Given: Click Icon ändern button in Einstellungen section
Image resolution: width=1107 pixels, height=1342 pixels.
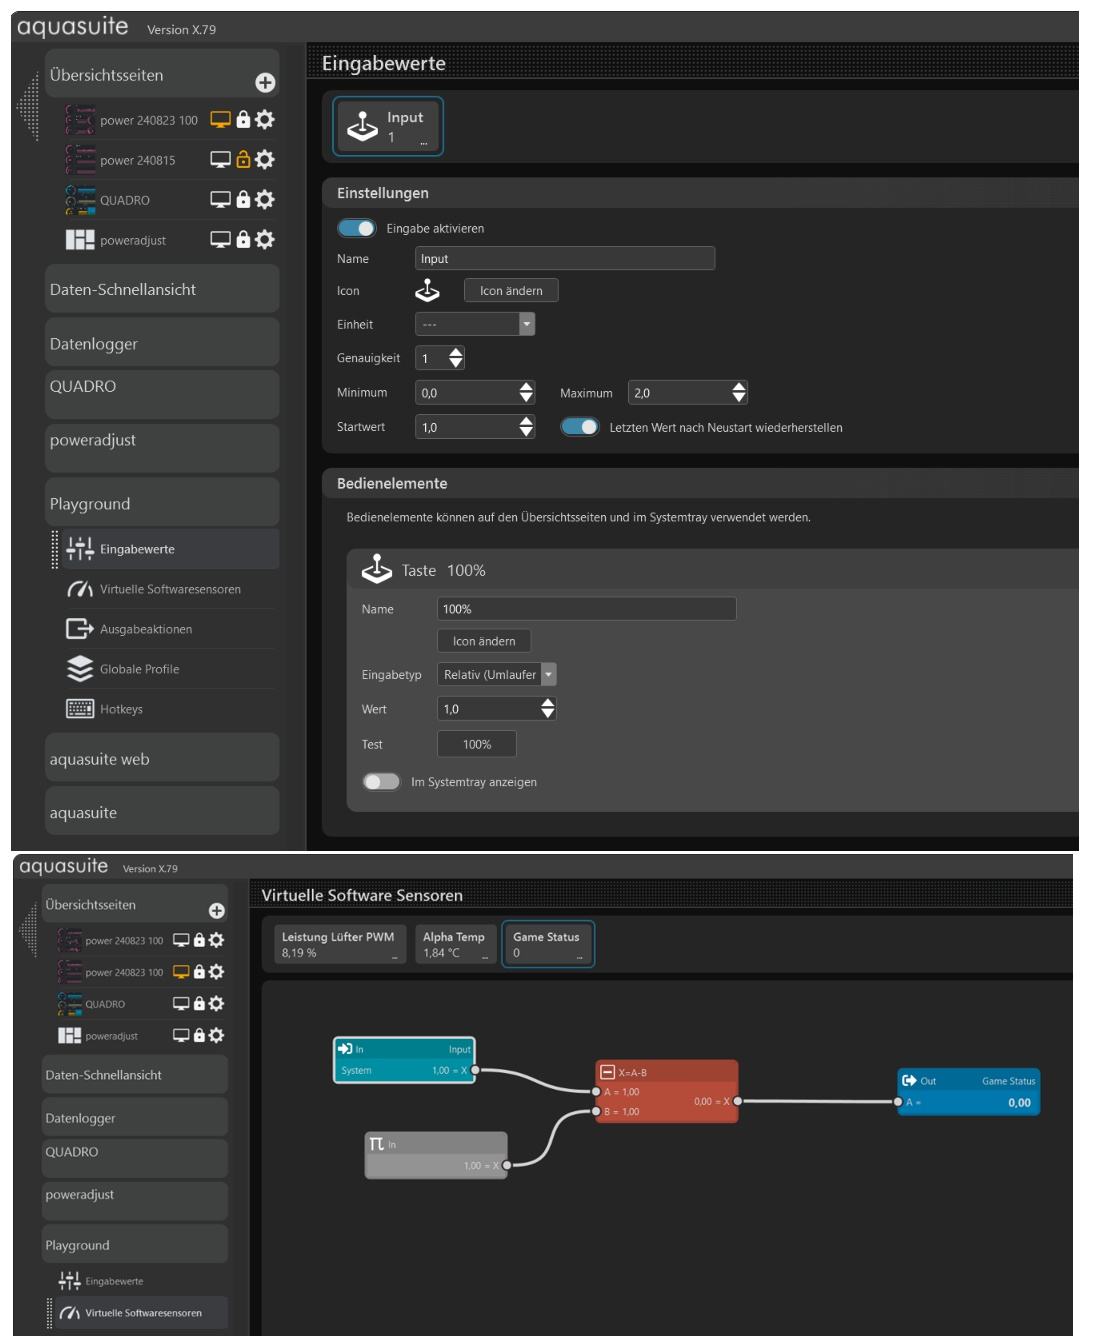Looking at the screenshot, I should [x=511, y=291].
